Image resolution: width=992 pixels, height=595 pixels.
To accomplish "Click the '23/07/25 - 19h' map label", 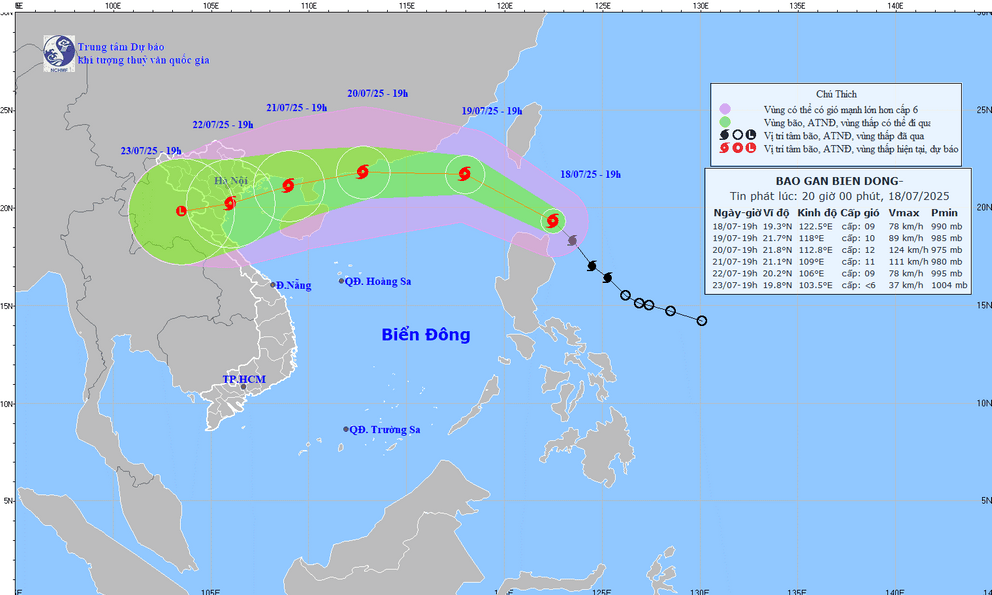I will [151, 151].
